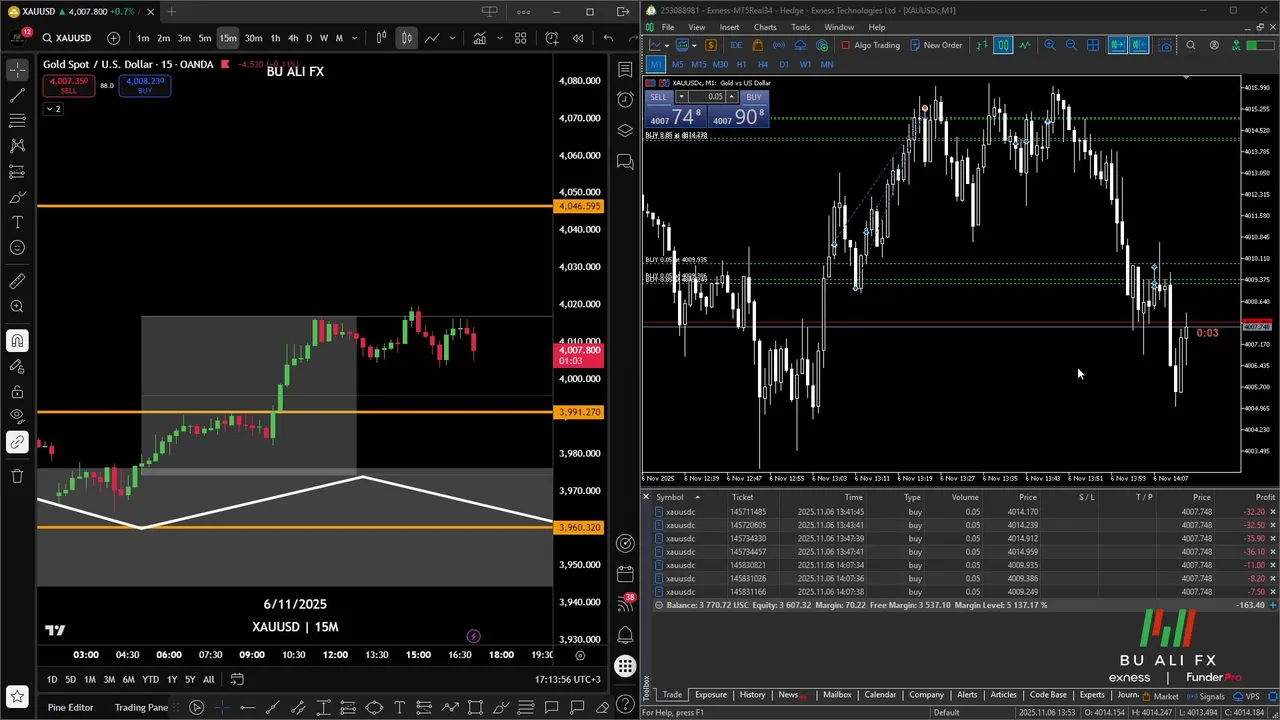
Task: Select the 1D date range button
Action: coord(52,679)
